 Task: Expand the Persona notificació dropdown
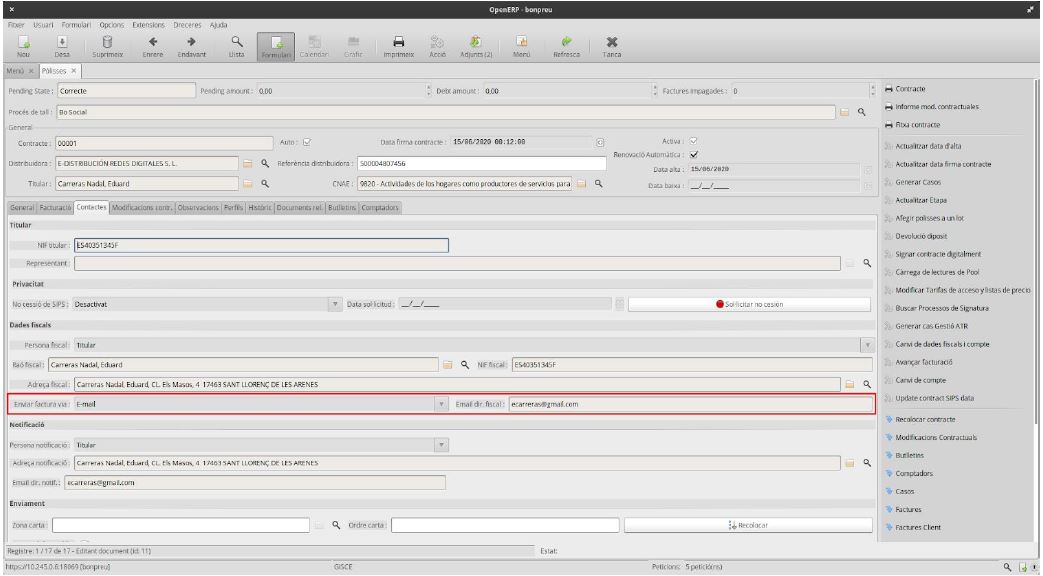pos(439,444)
